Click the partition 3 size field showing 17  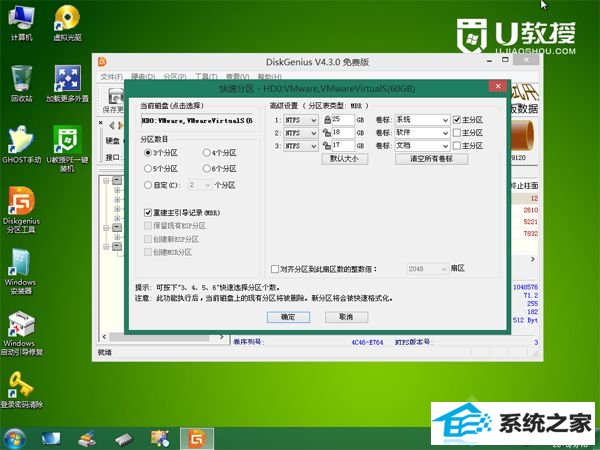[343, 146]
